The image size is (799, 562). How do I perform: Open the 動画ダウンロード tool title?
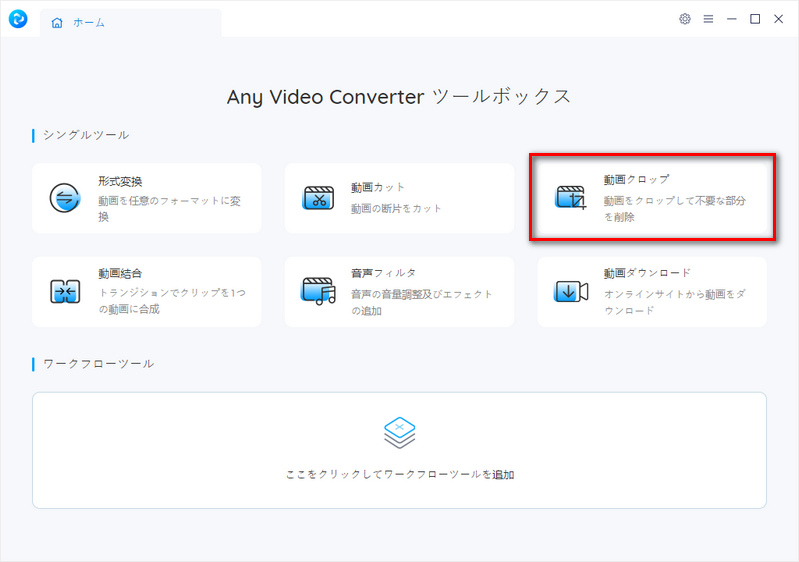pos(647,273)
